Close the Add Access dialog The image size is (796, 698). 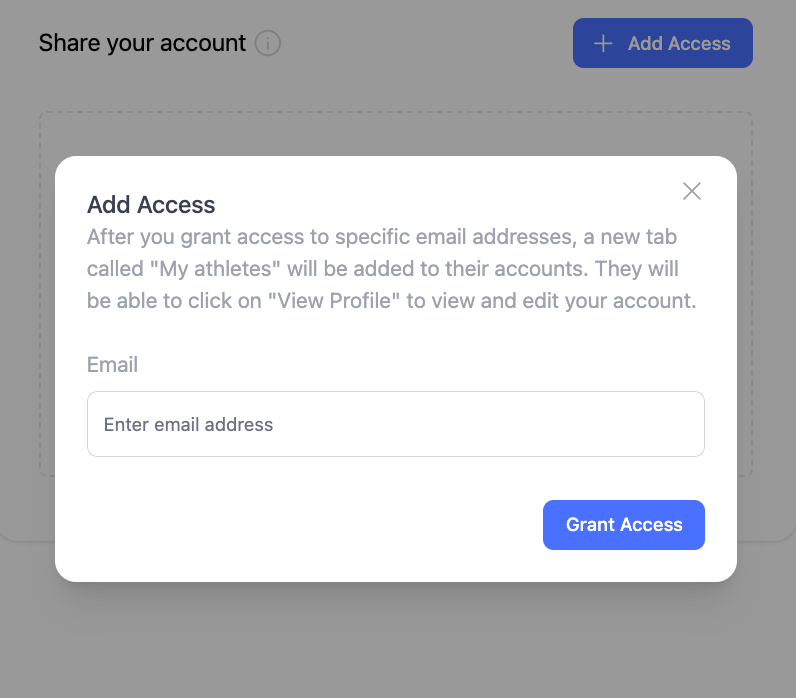692,191
